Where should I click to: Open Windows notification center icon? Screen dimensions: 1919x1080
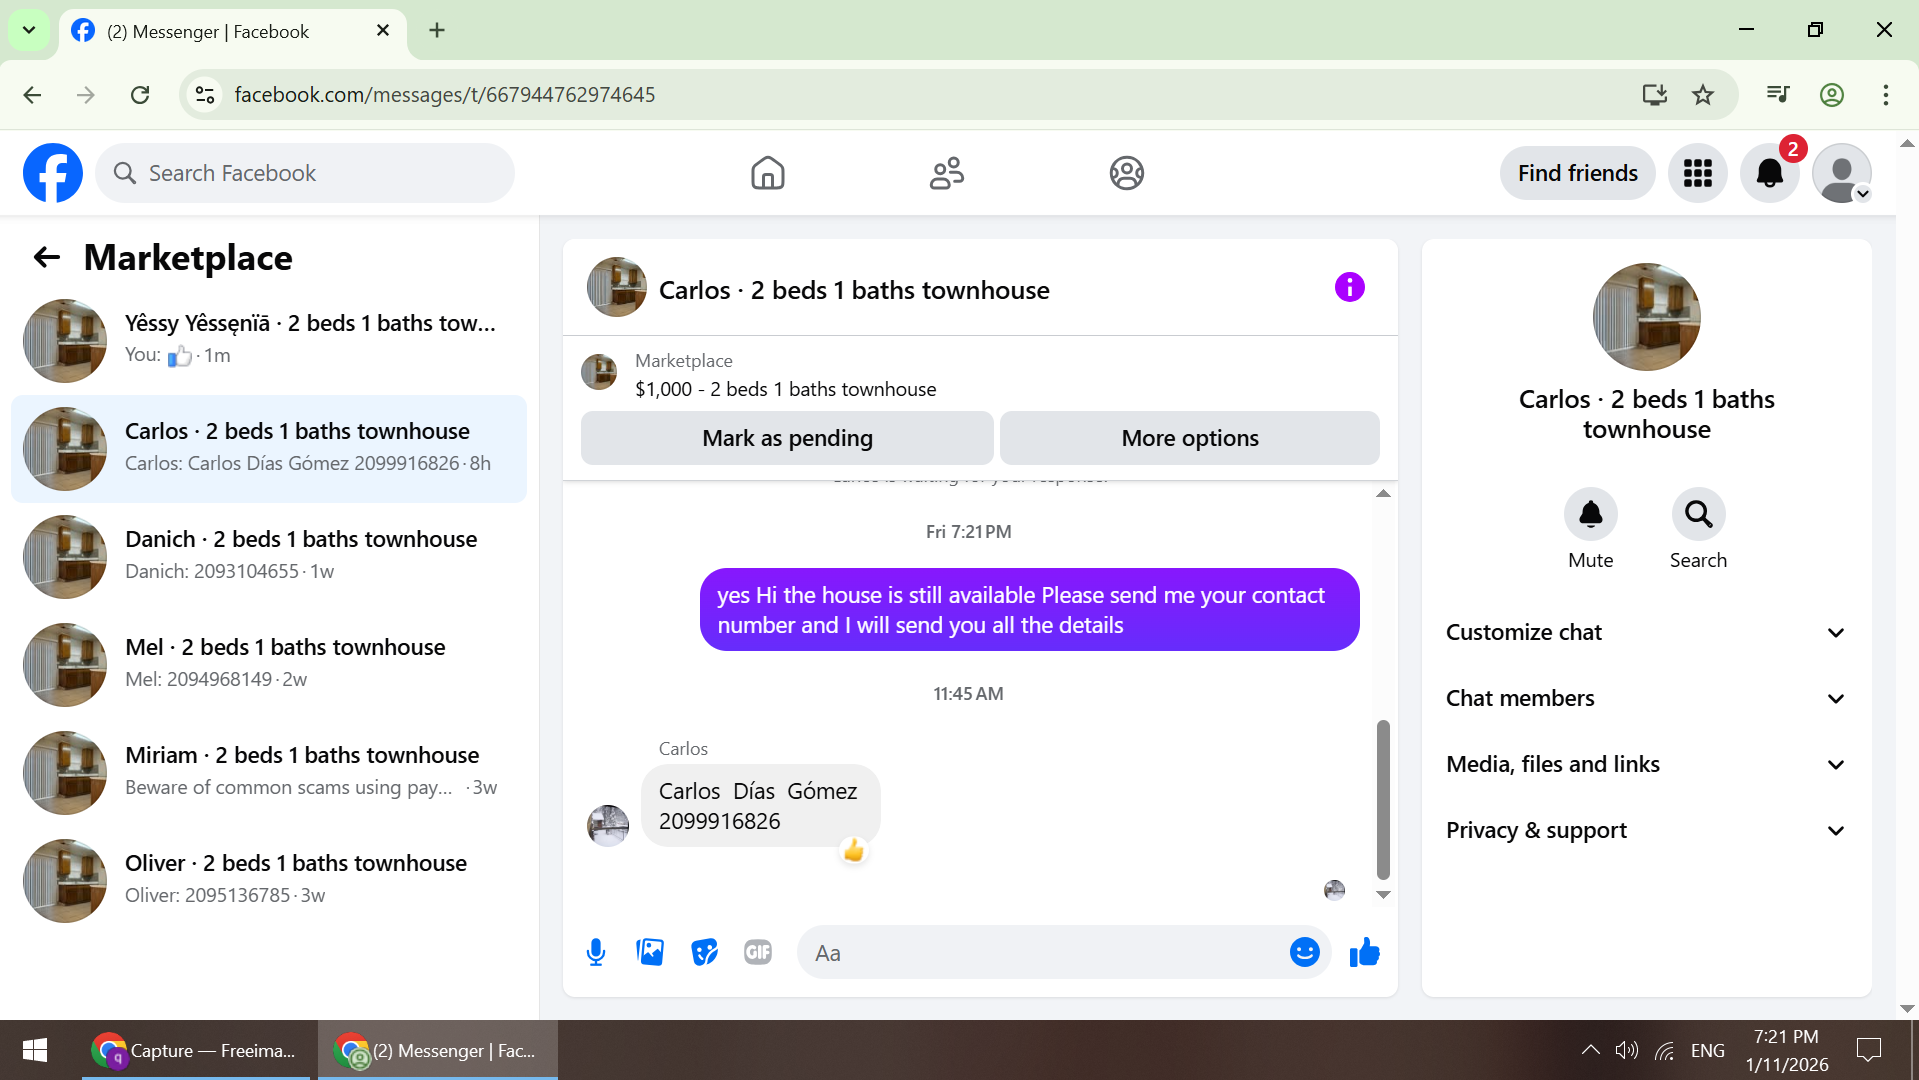pyautogui.click(x=1869, y=1050)
